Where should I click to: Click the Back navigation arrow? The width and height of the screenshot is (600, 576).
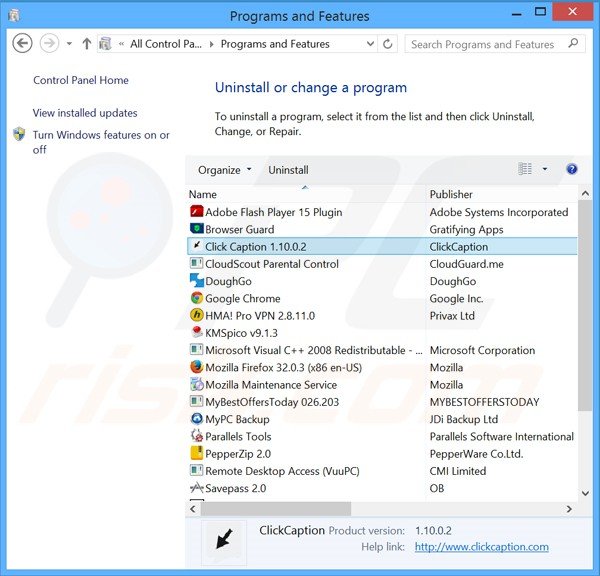click(x=22, y=43)
